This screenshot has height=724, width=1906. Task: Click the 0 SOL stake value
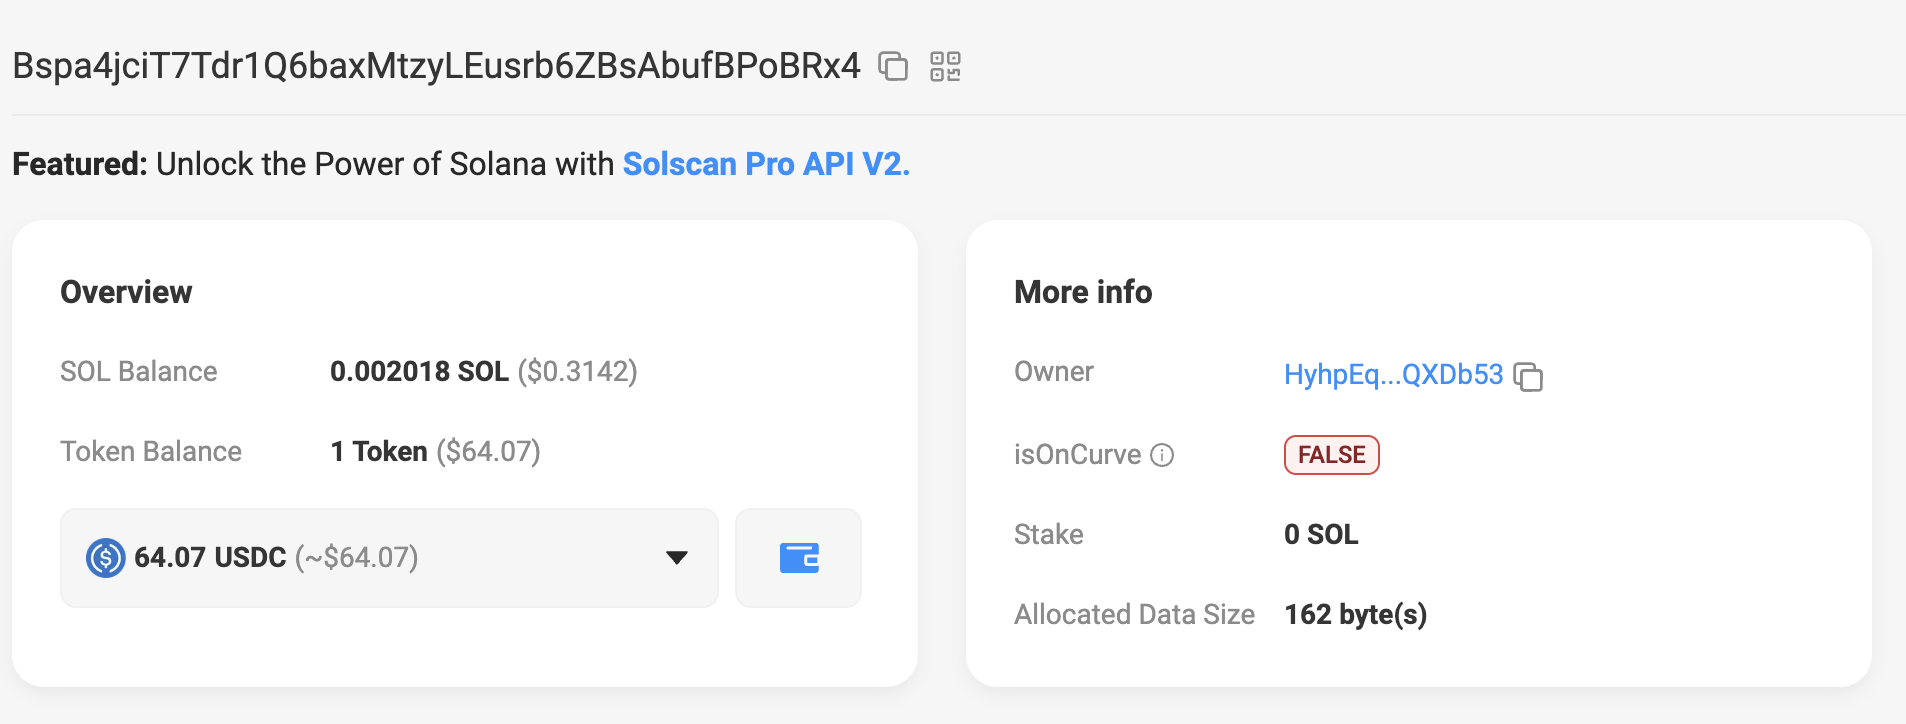(1321, 535)
